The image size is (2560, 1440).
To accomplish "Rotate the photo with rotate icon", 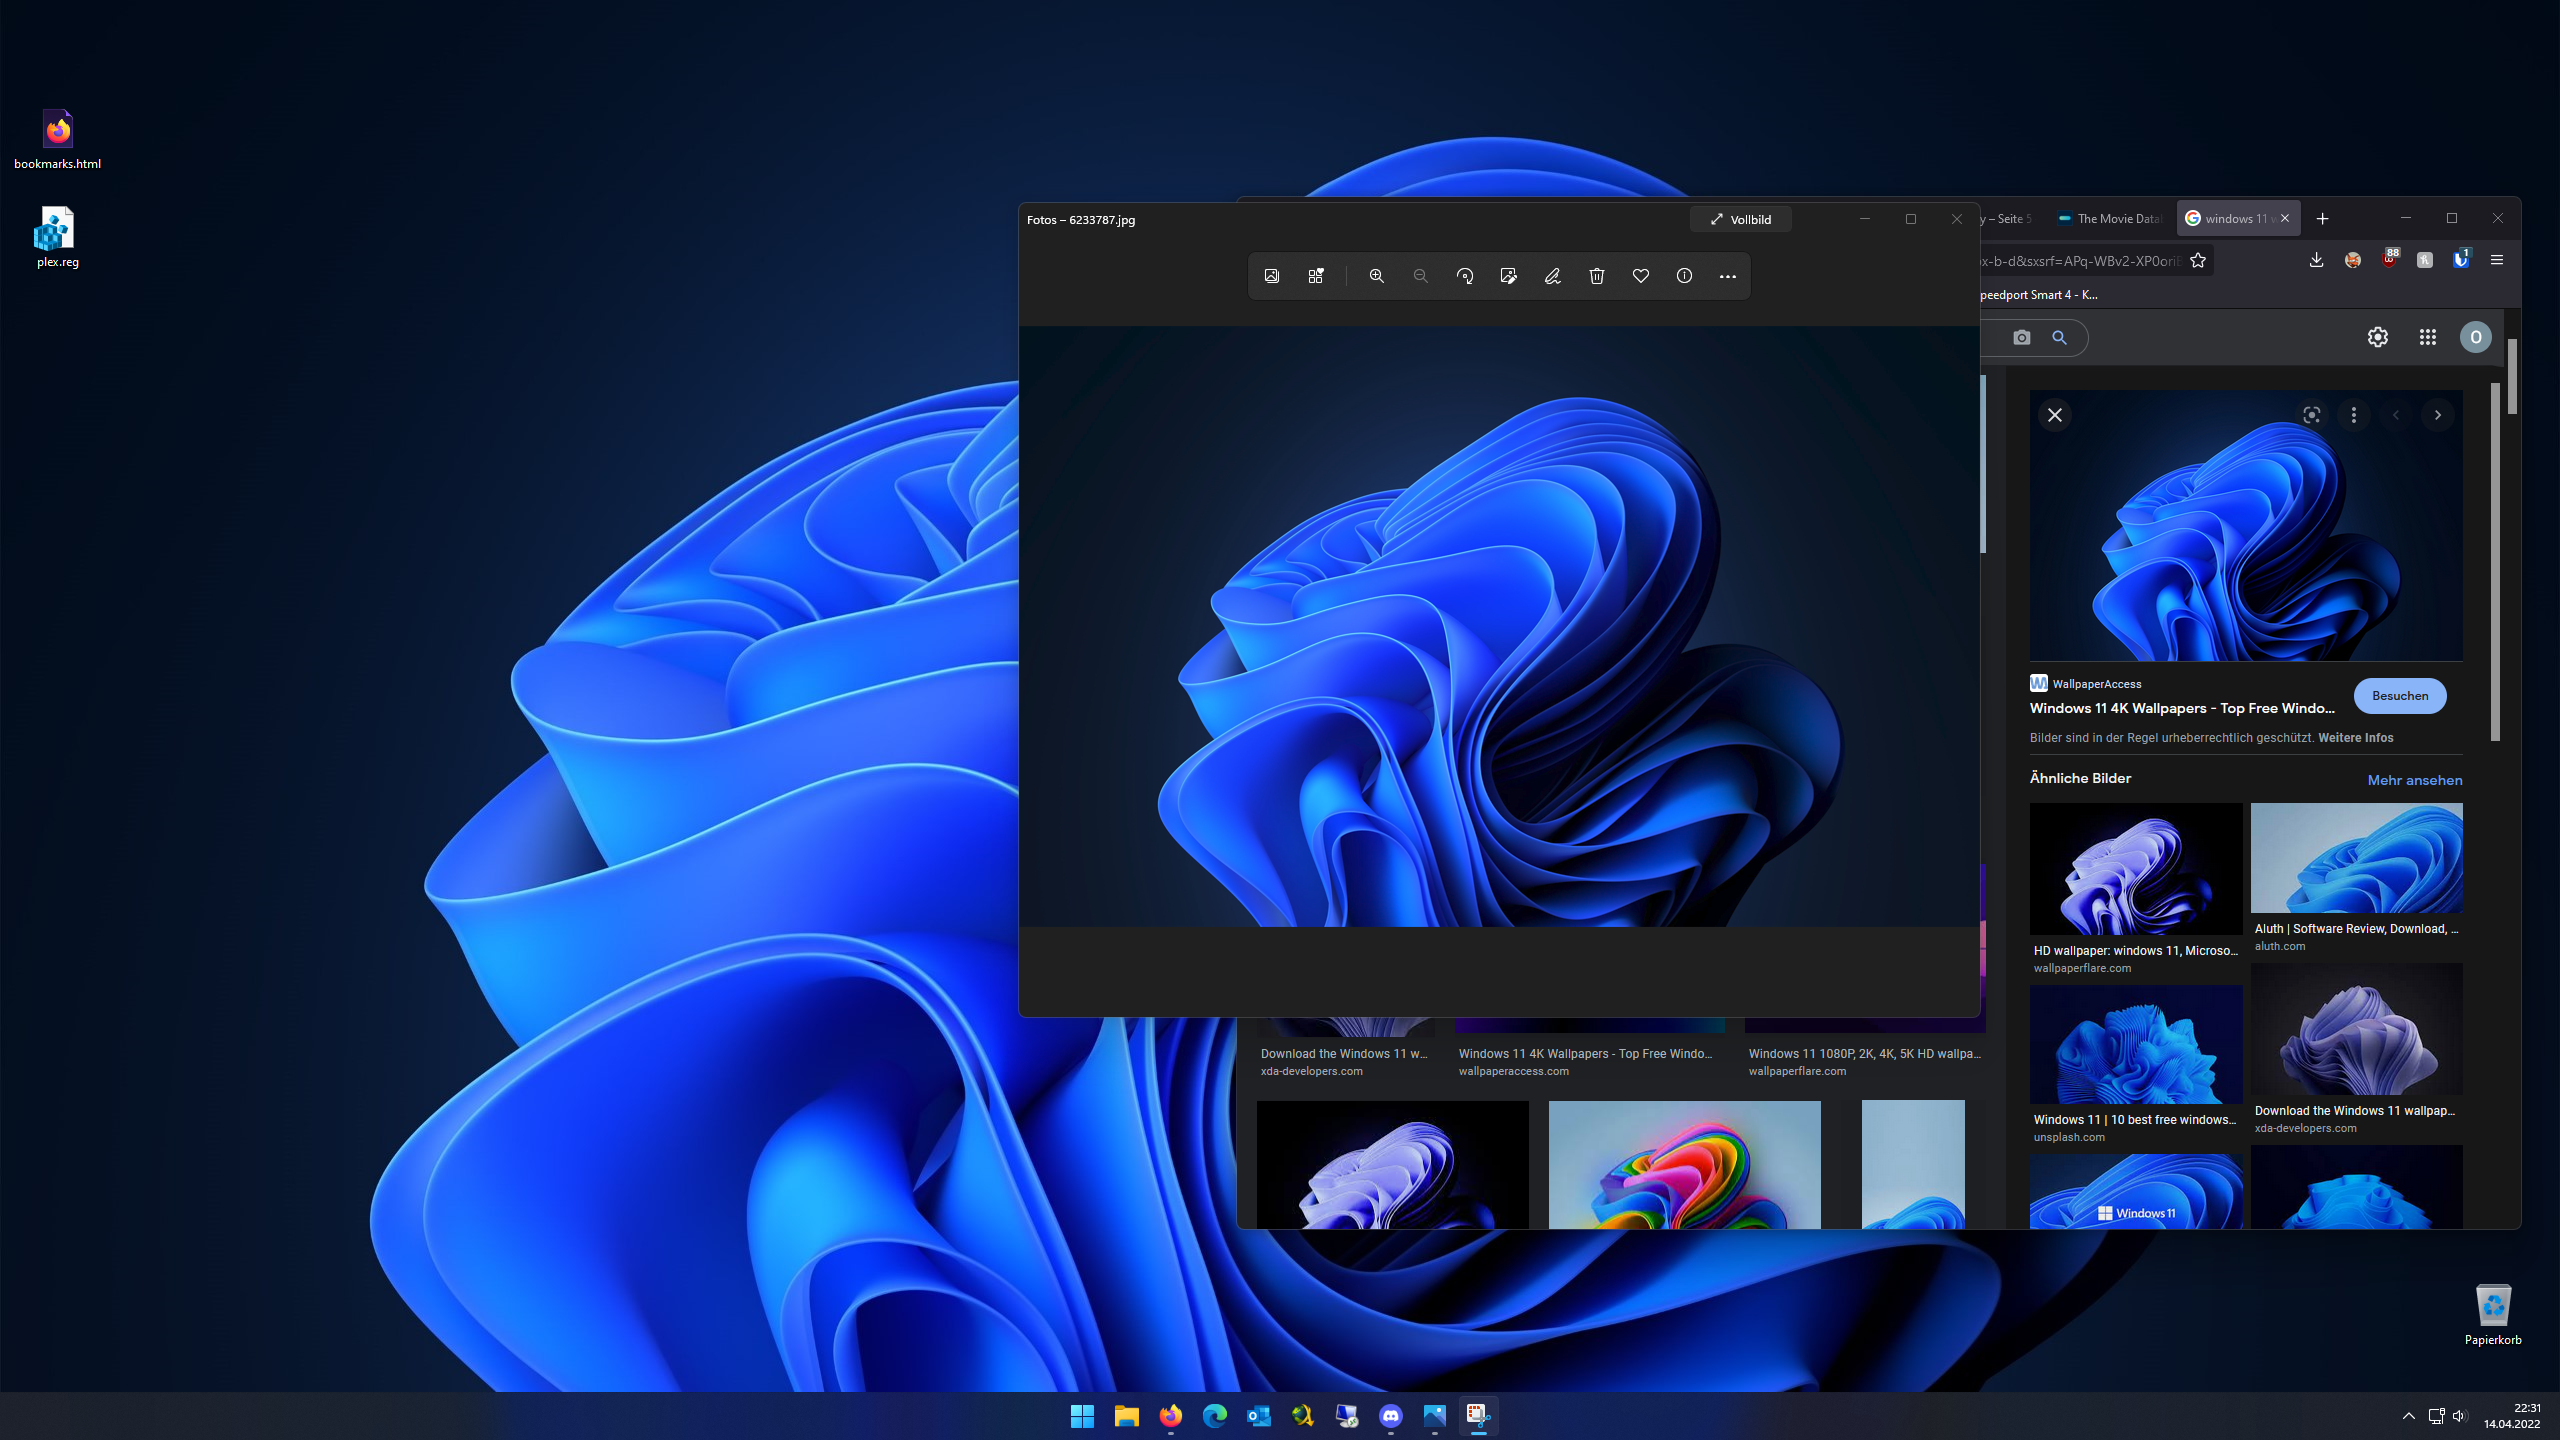I will (x=1465, y=276).
